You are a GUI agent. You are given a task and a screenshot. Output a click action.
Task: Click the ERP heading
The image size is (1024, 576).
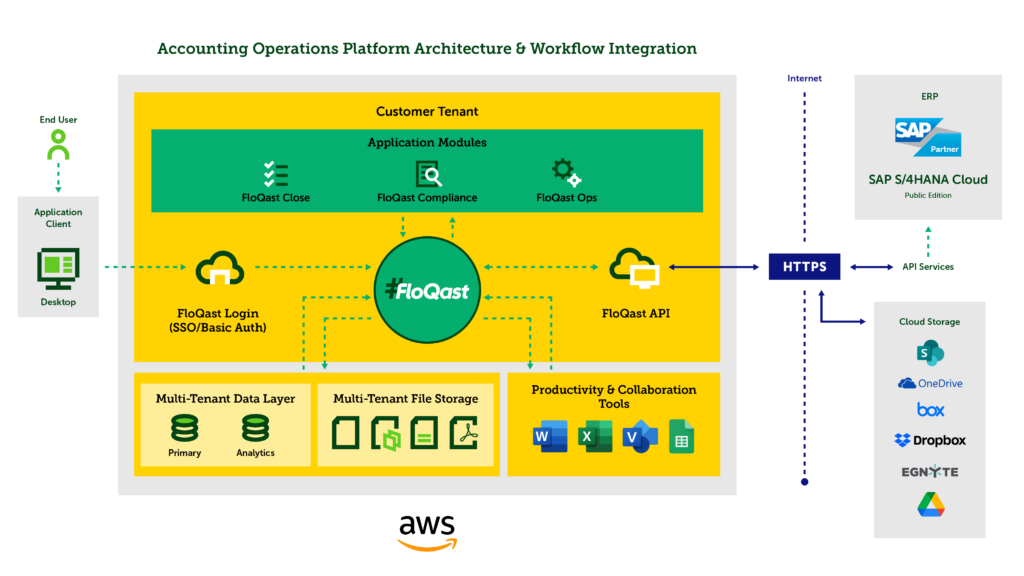(x=929, y=96)
